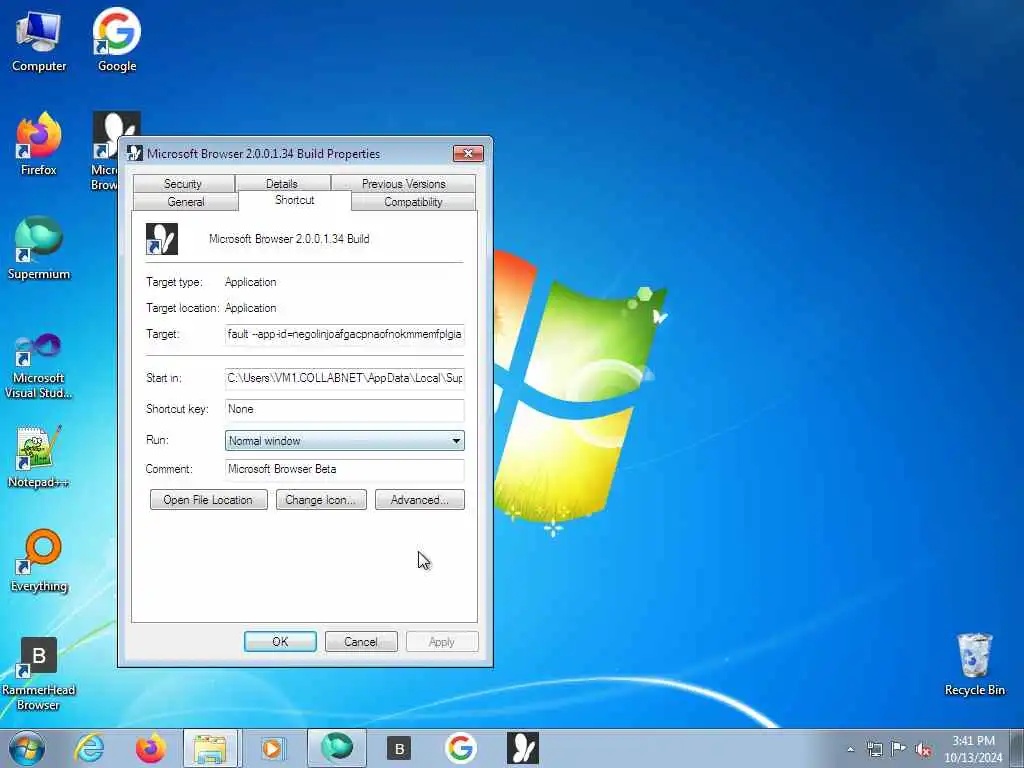Click the Show Desktop strip
Viewport: 1024px width, 768px height.
pyautogui.click(x=1016, y=748)
